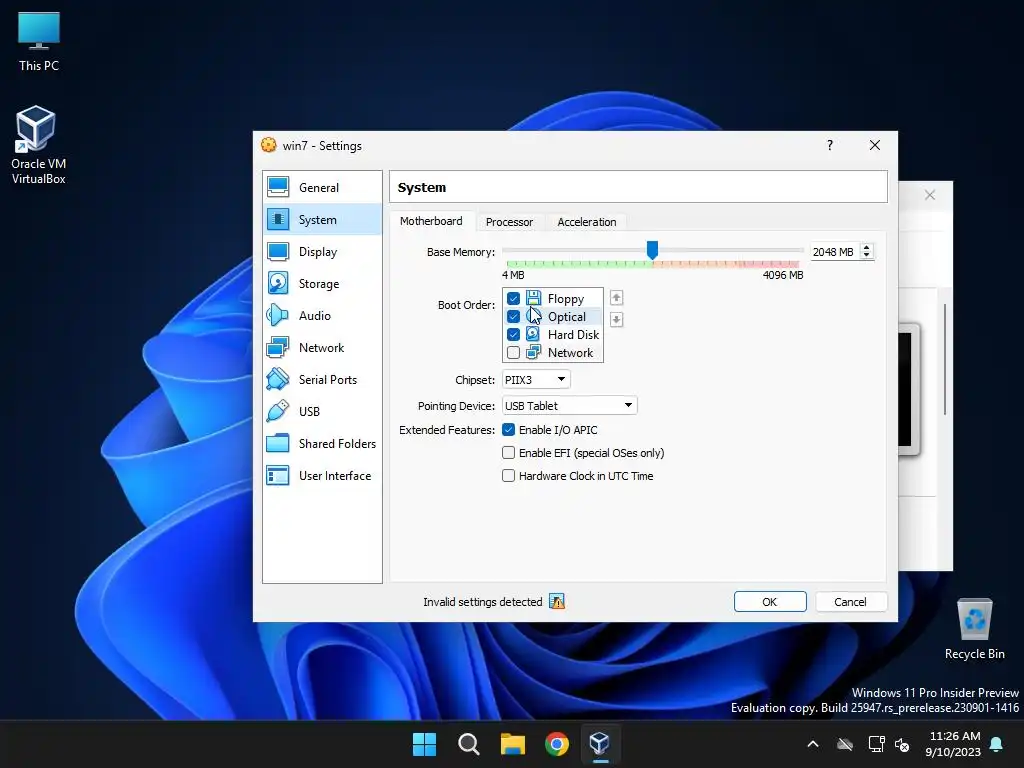Enable Hardware Clock in UTC Time
This screenshot has width=1024, height=768.
coord(508,475)
